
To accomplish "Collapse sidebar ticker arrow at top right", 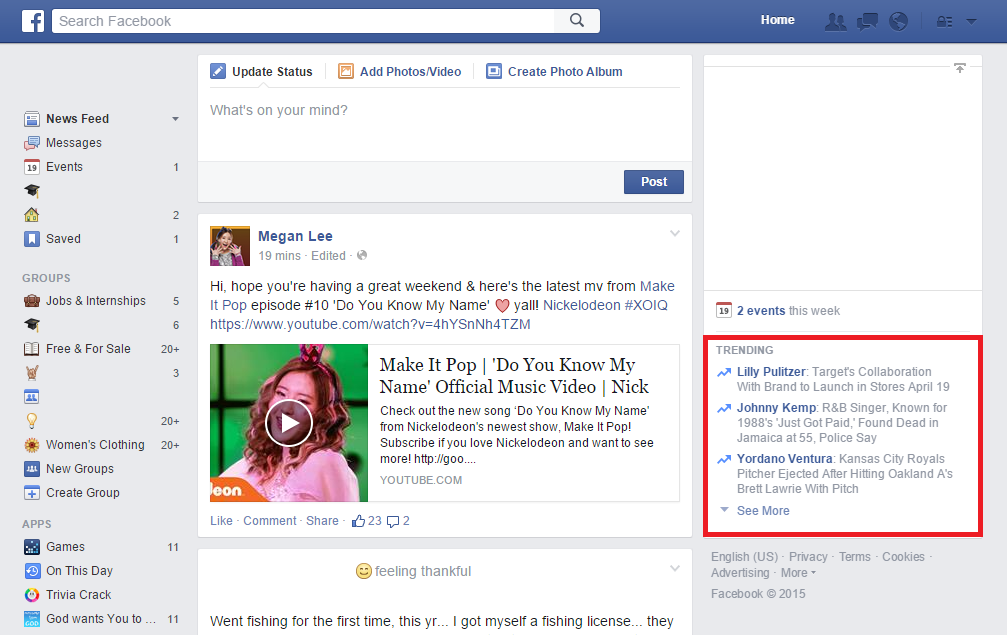I will tap(959, 67).
